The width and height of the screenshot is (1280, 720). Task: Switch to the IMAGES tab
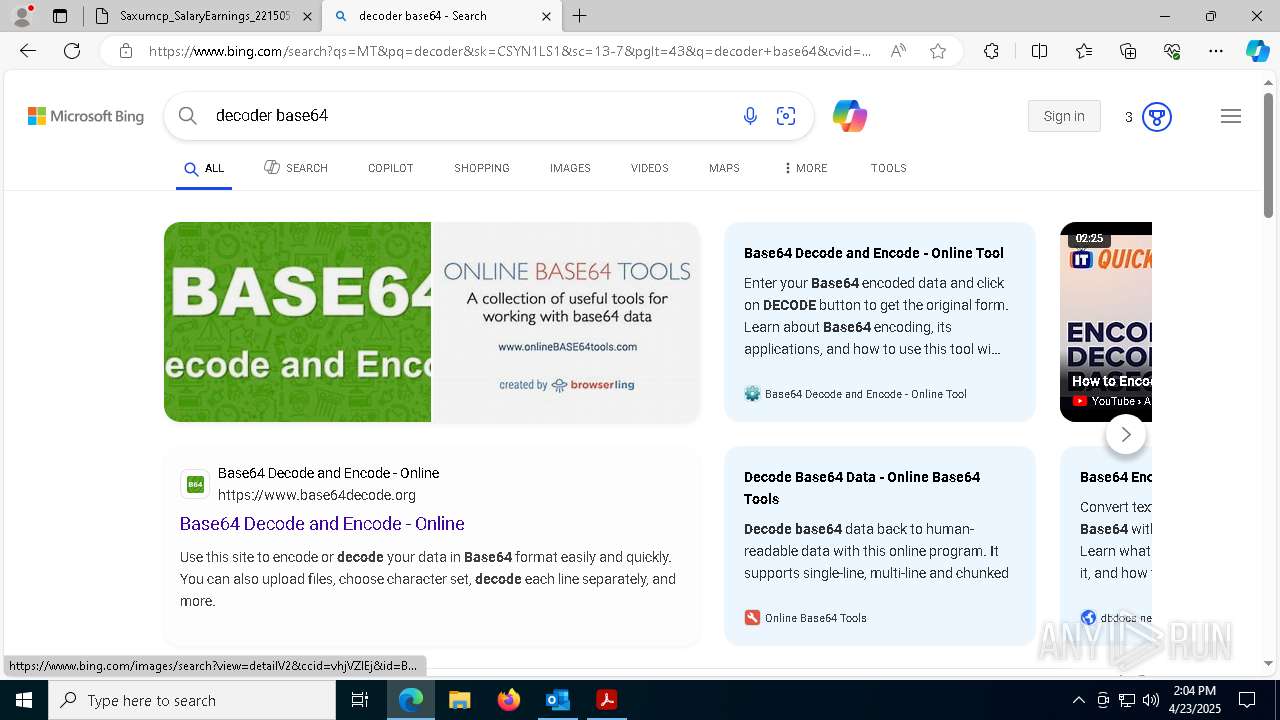570,168
